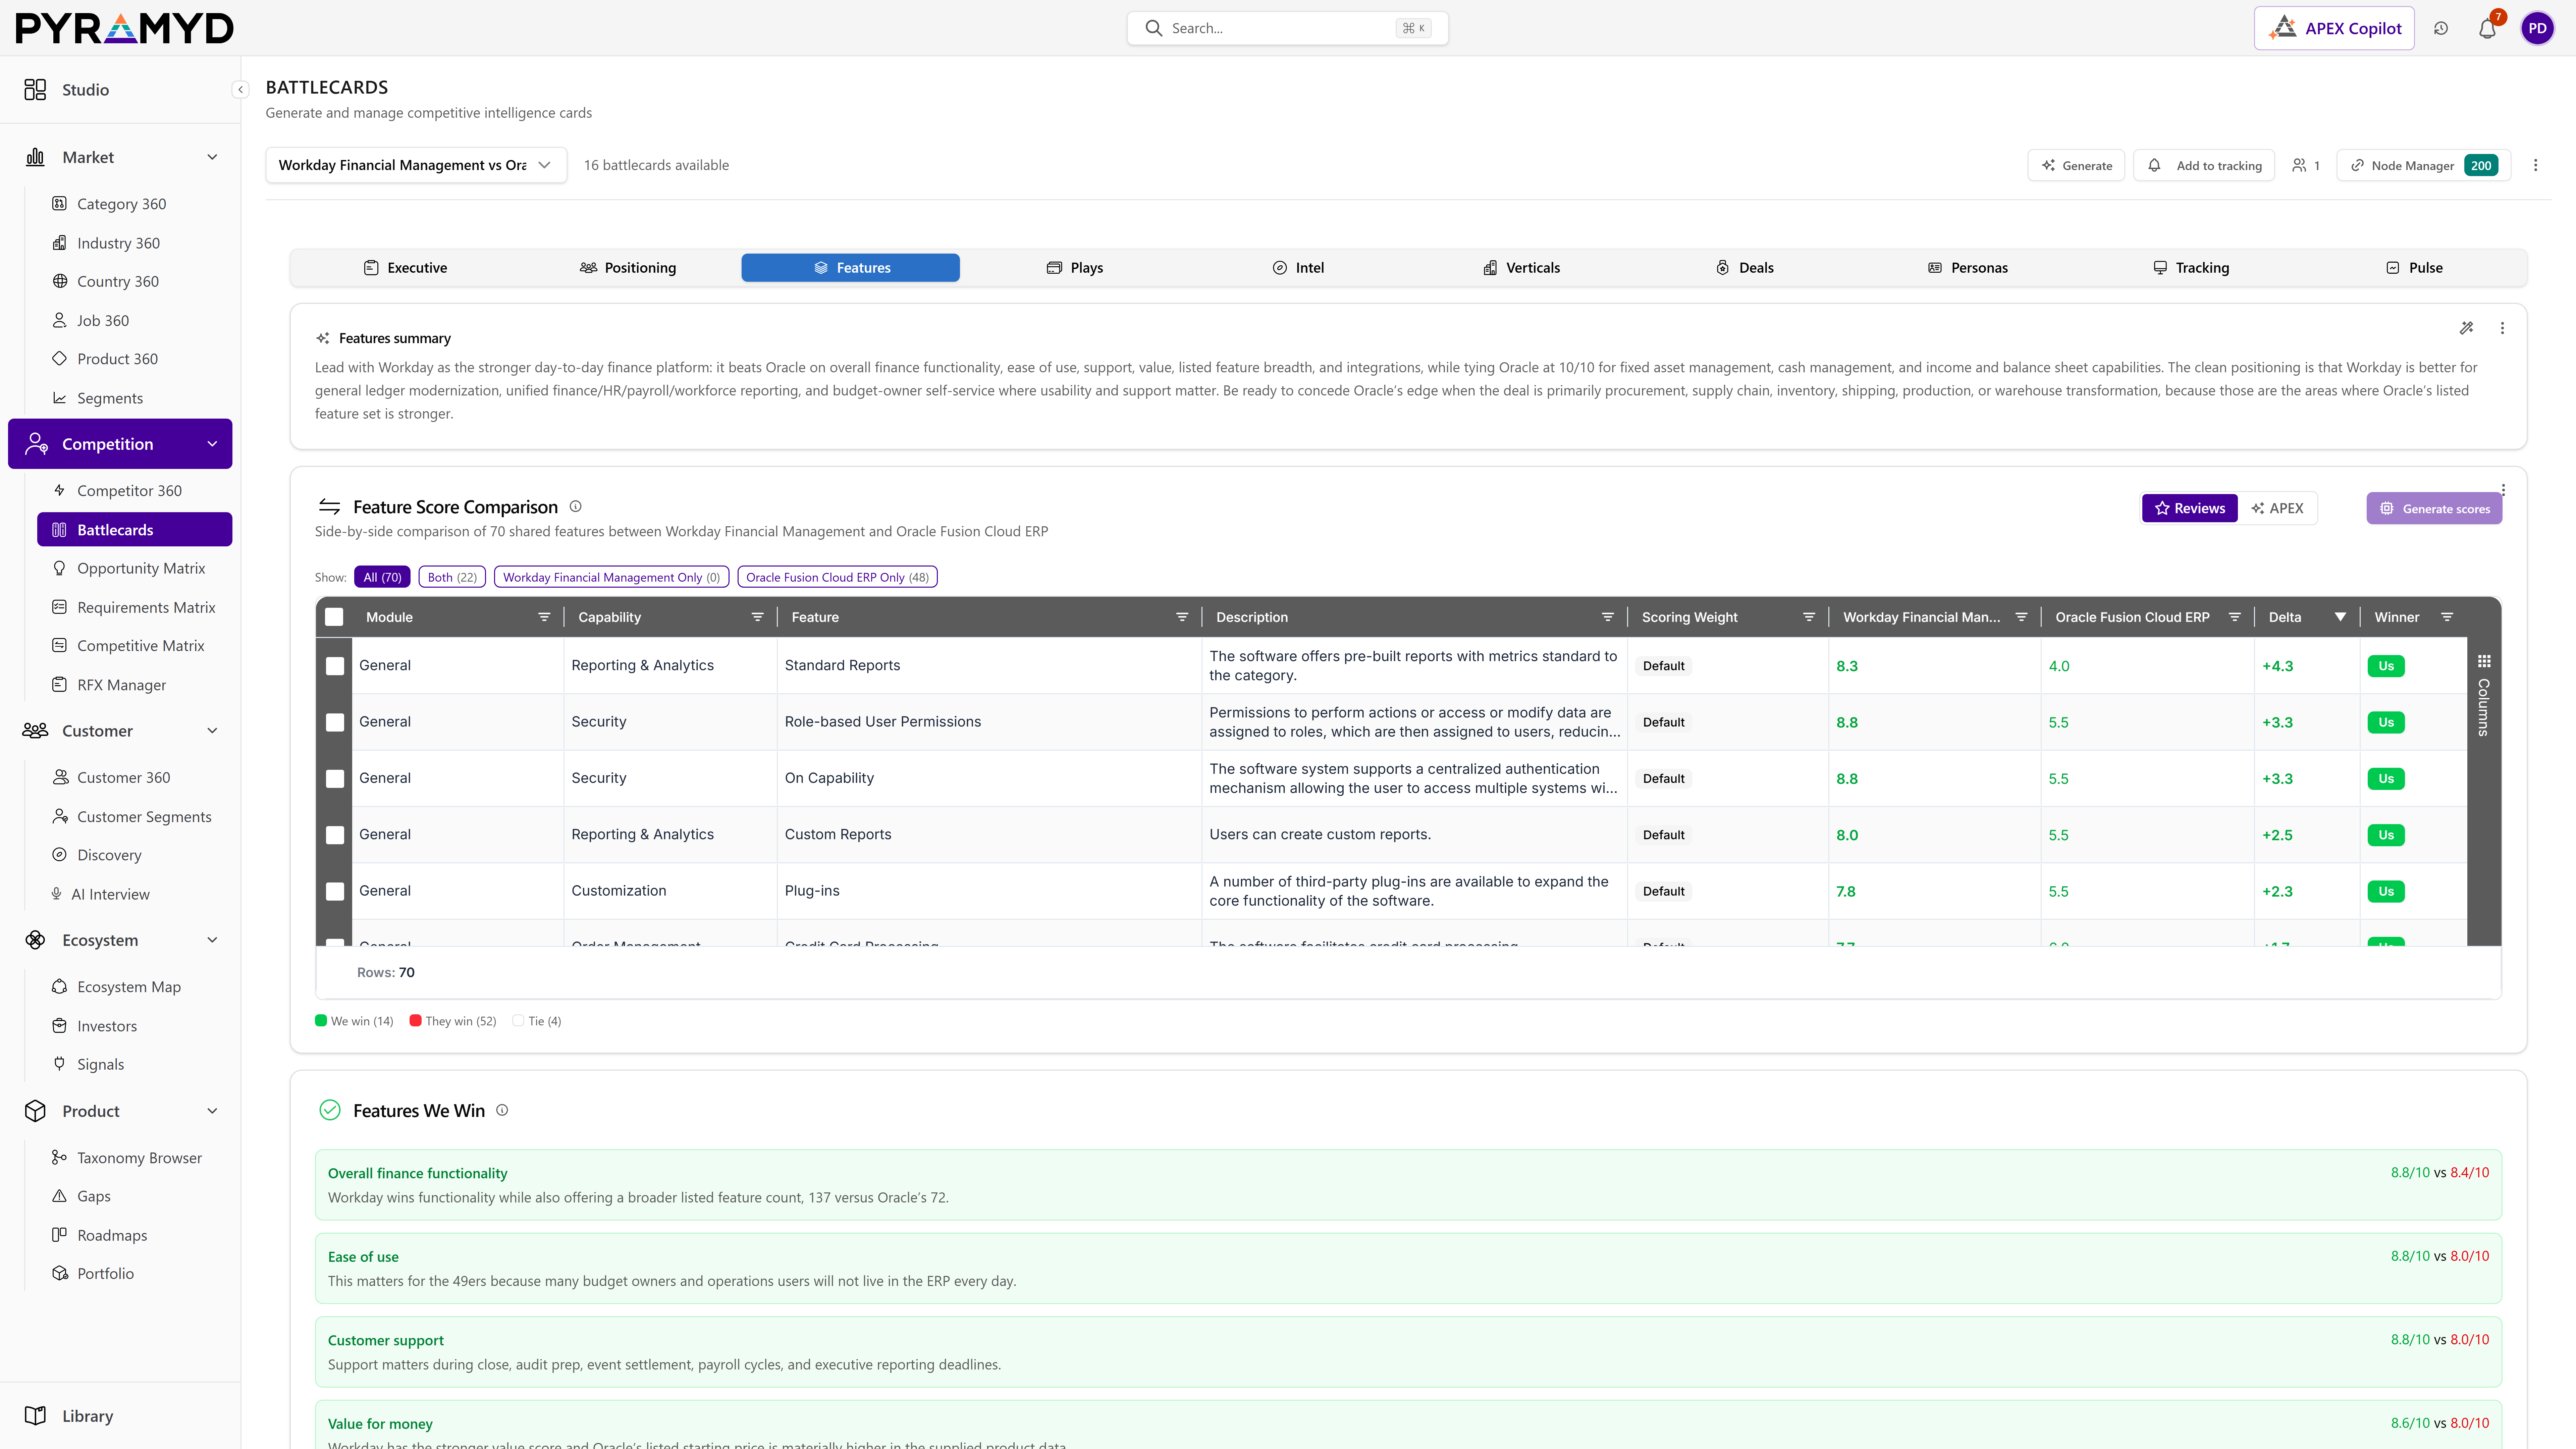
Task: Collapse the Ecosystem section
Action: (x=212, y=940)
